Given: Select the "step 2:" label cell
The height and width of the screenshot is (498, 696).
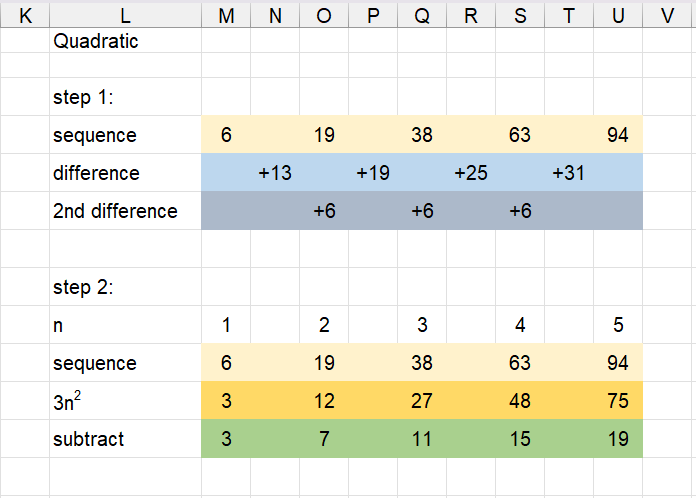Looking at the screenshot, I should (x=125, y=288).
